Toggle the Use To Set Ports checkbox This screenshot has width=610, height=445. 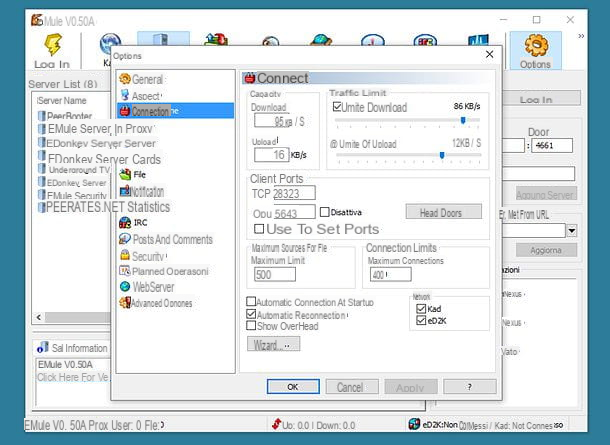(259, 229)
